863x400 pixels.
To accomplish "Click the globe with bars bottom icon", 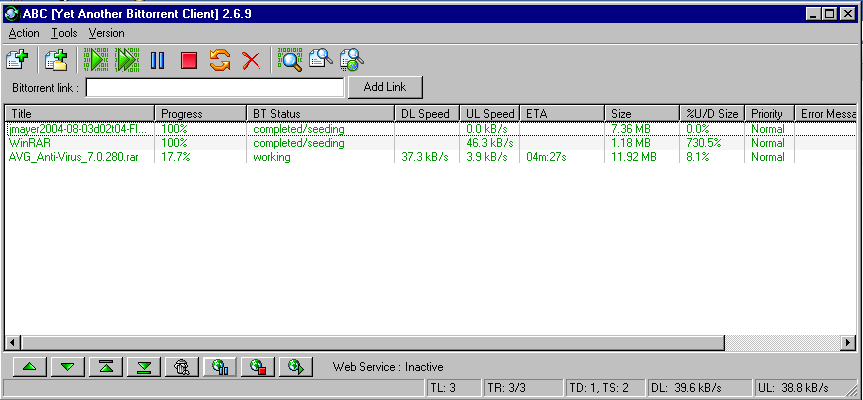I will click(220, 366).
